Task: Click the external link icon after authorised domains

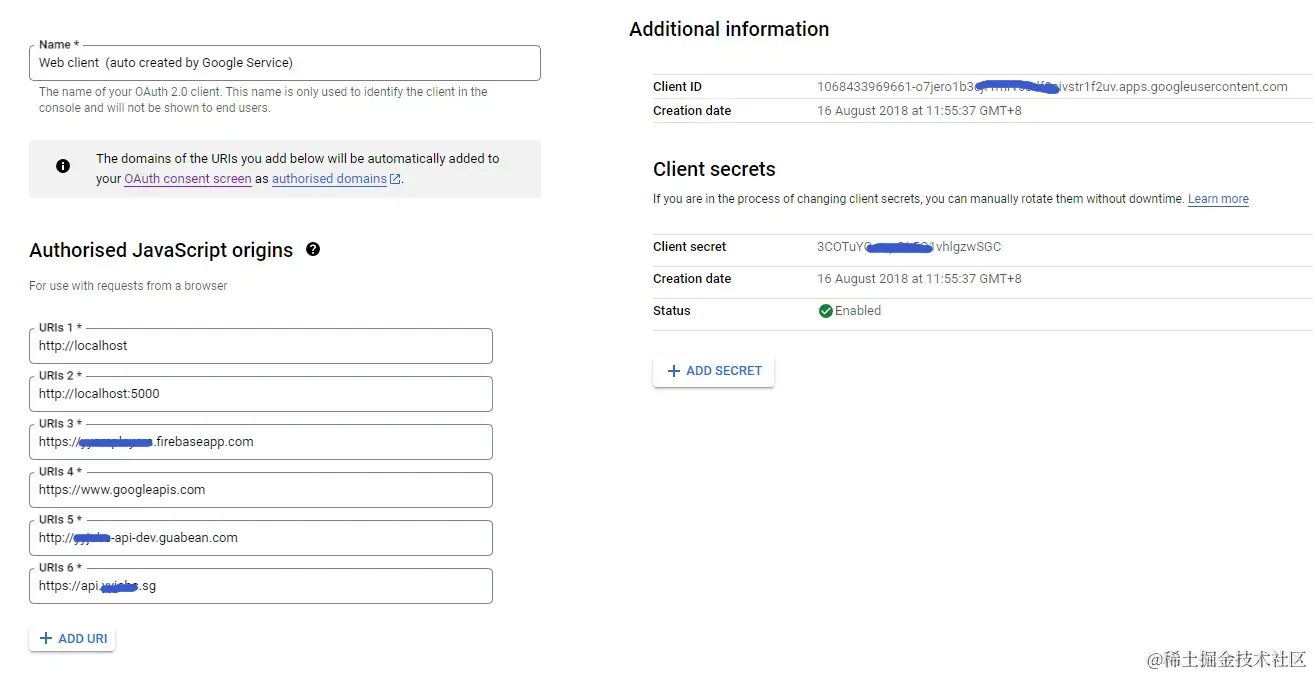Action: pos(395,179)
